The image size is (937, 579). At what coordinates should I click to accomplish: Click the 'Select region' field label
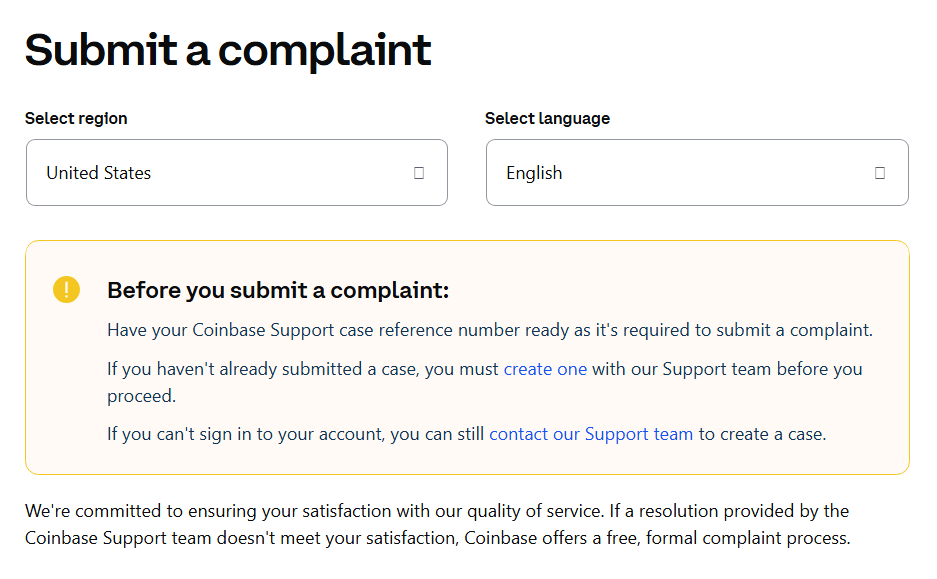coord(76,118)
